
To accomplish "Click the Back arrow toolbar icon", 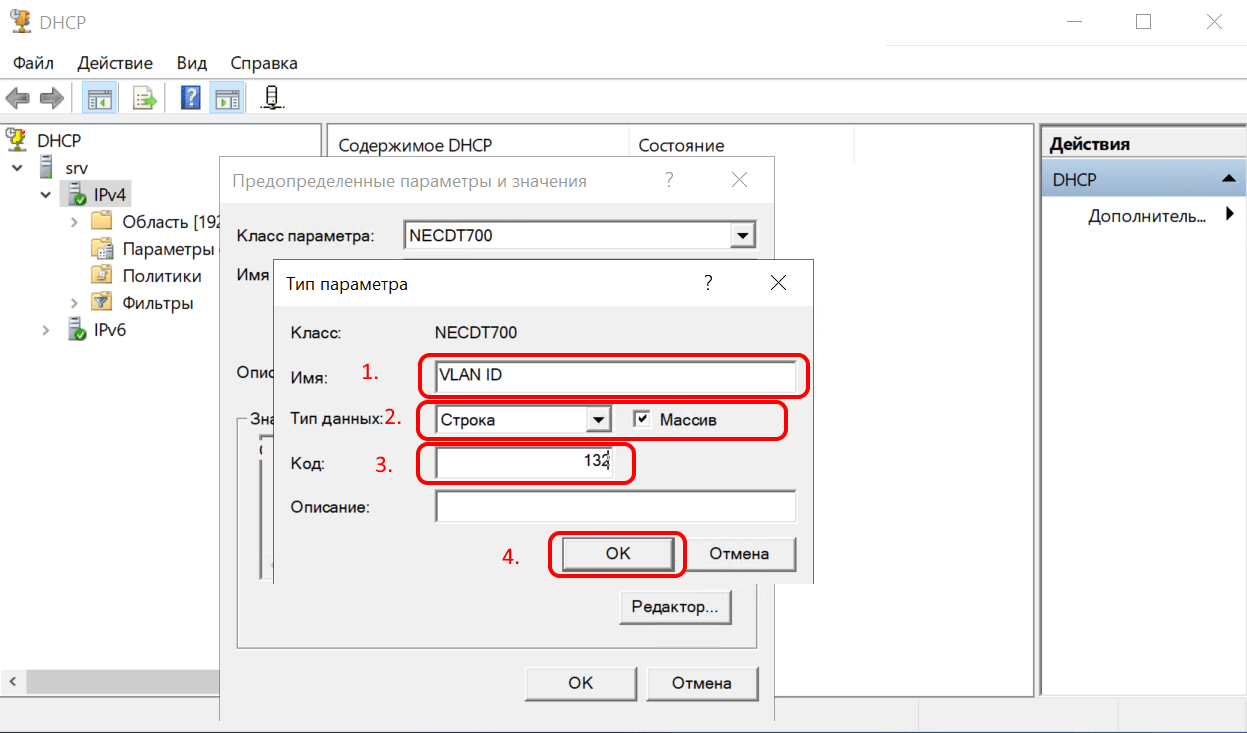I will coord(18,98).
